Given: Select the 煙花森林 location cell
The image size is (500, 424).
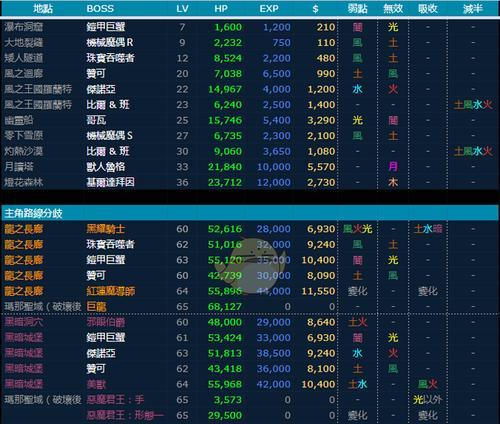Looking at the screenshot, I should pyautogui.click(x=24, y=182).
